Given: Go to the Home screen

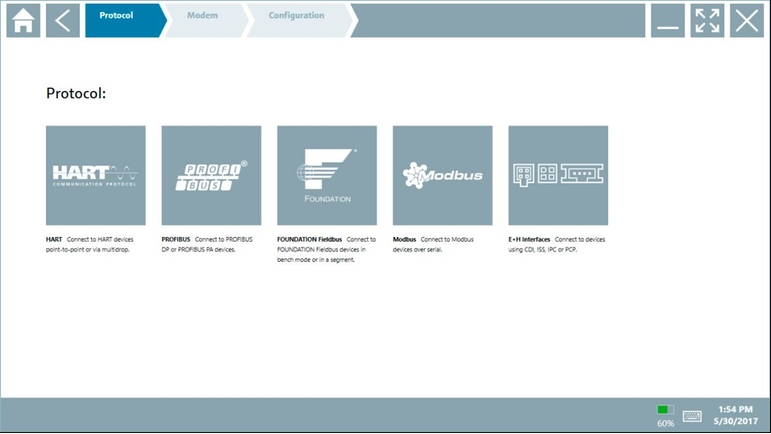Looking at the screenshot, I should click(23, 21).
